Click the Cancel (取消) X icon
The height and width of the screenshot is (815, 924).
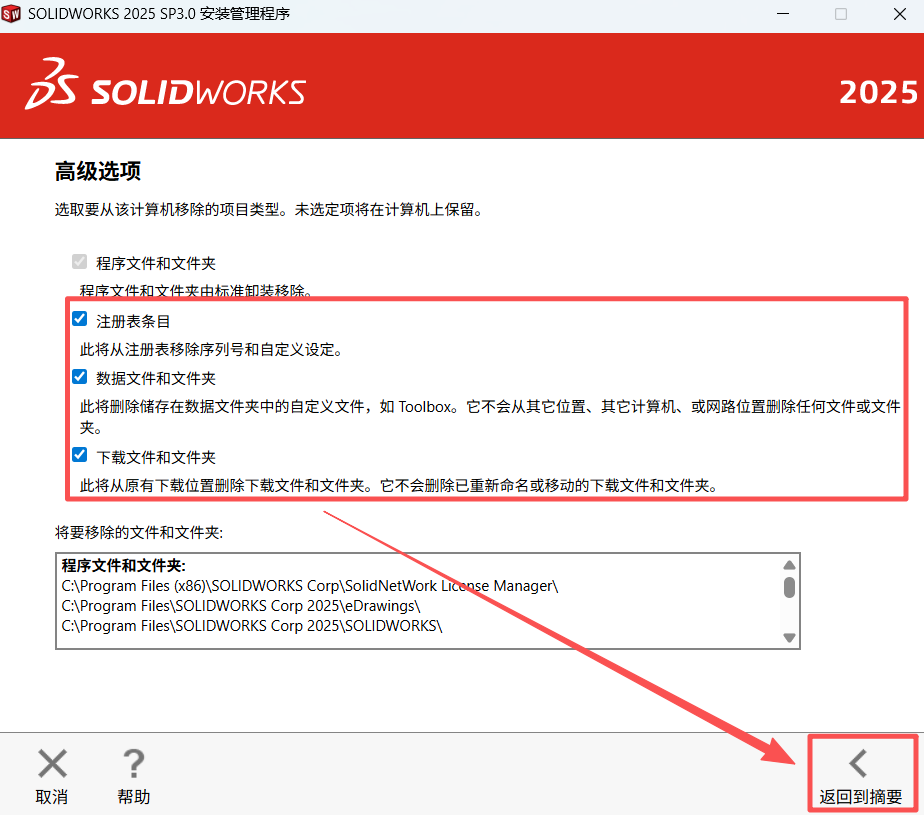tap(52, 763)
